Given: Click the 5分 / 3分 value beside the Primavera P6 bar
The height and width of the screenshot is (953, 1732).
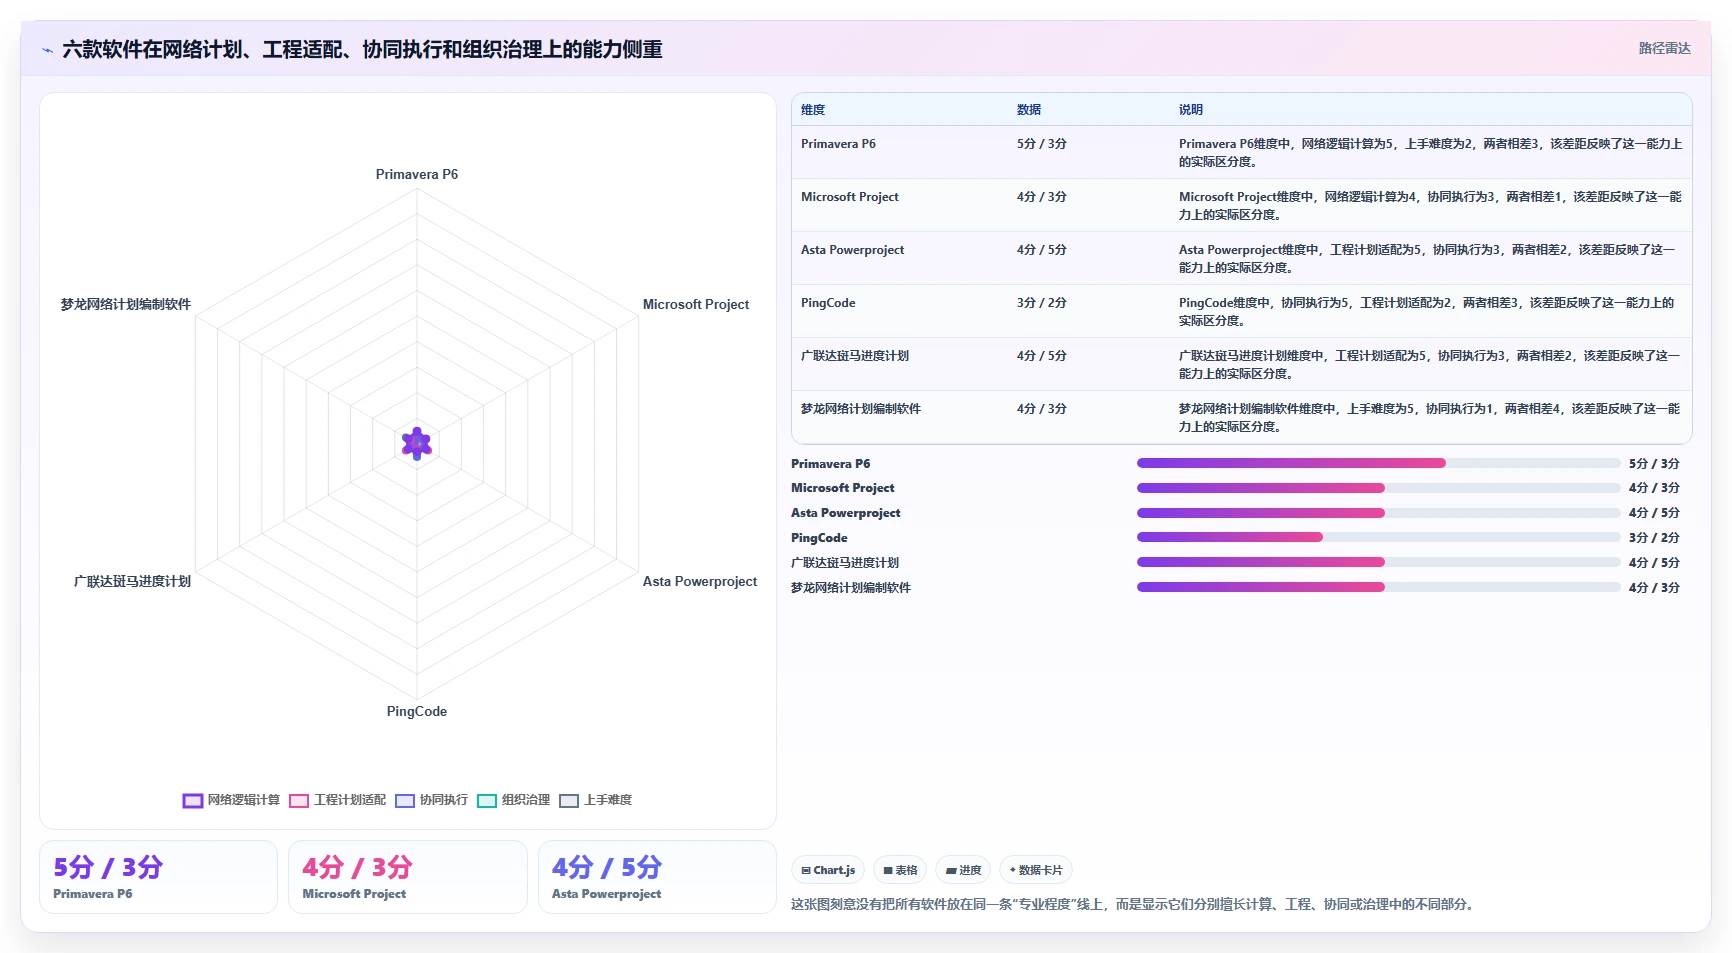Looking at the screenshot, I should click(x=1654, y=464).
